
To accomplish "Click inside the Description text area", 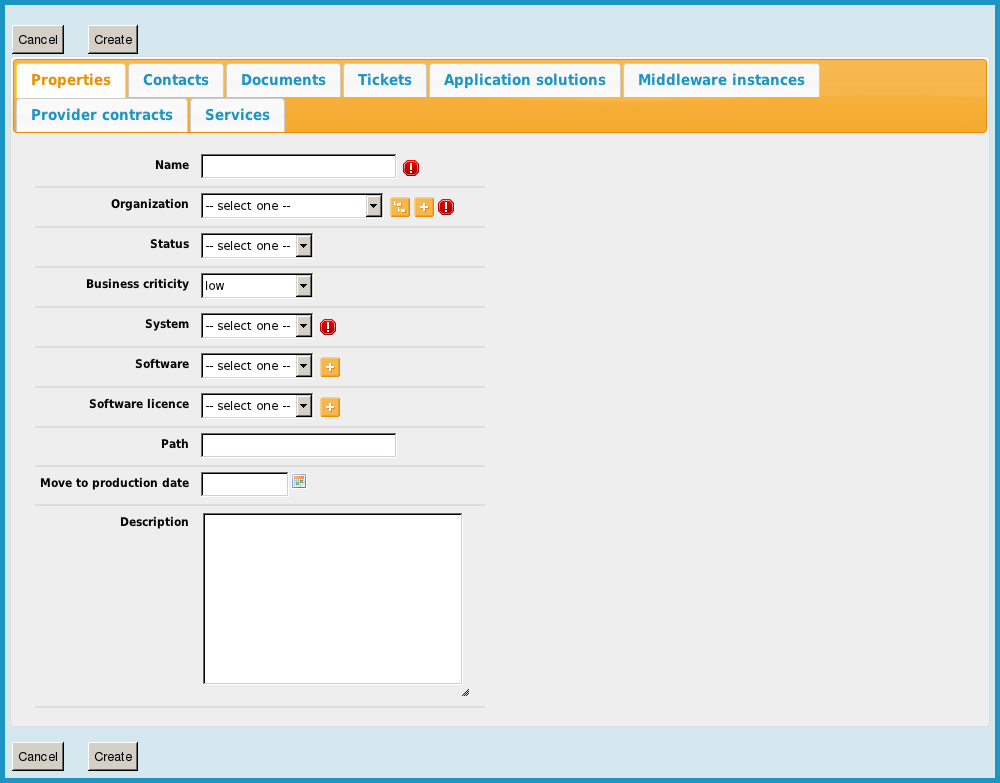I will click(332, 598).
